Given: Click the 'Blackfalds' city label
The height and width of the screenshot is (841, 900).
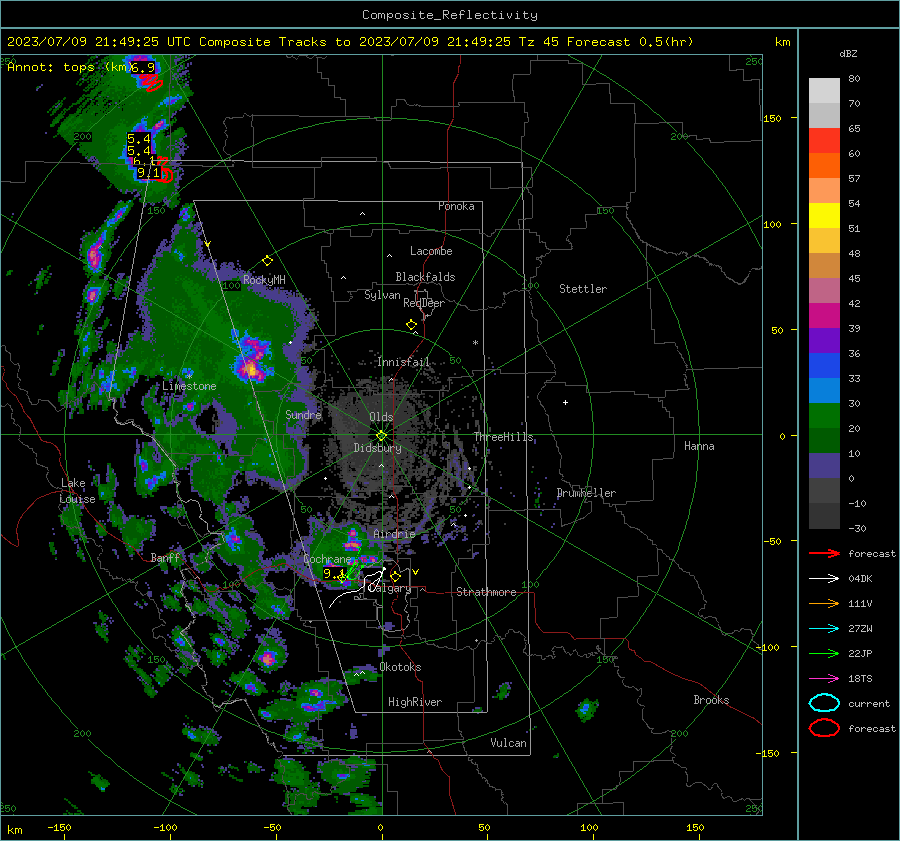Looking at the screenshot, I should (425, 277).
